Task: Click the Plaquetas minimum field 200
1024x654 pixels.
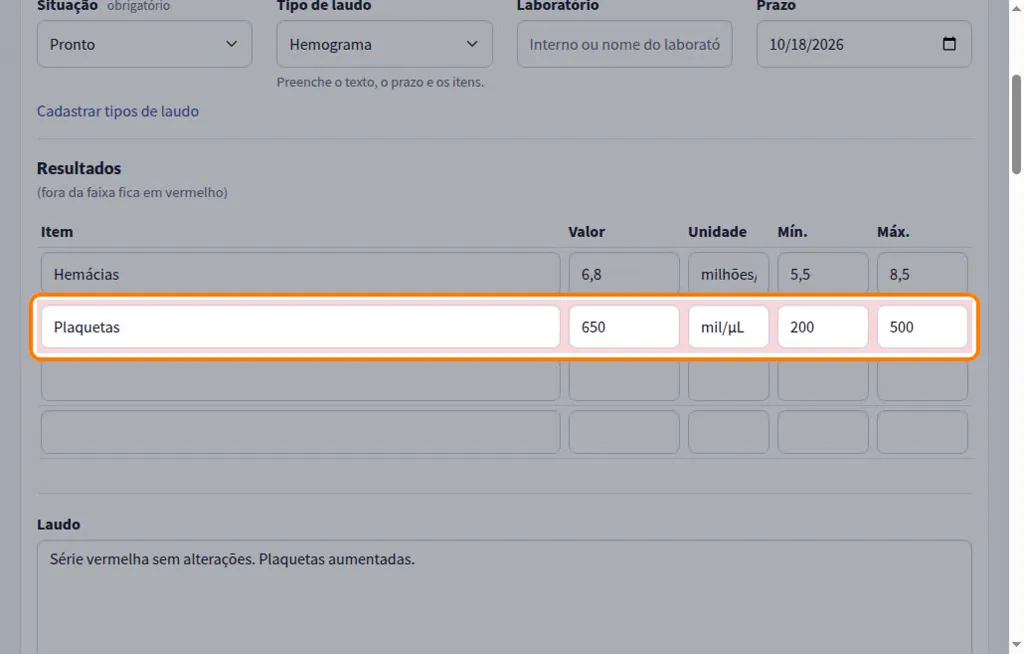Action: (x=823, y=327)
